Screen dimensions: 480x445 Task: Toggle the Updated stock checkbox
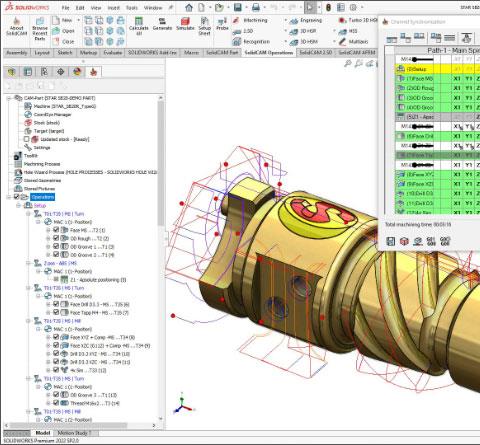(x=27, y=139)
